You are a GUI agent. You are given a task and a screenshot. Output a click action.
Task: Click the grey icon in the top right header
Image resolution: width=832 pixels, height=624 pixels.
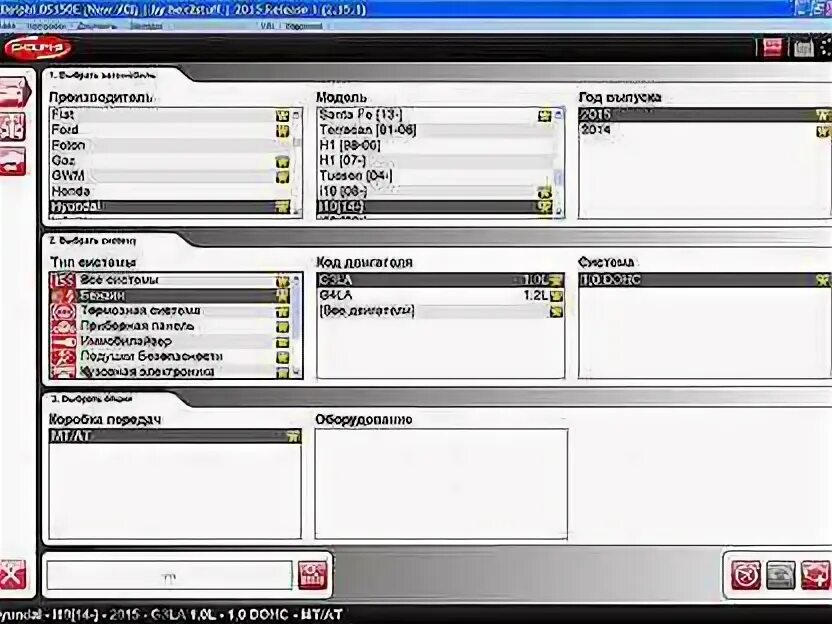804,48
